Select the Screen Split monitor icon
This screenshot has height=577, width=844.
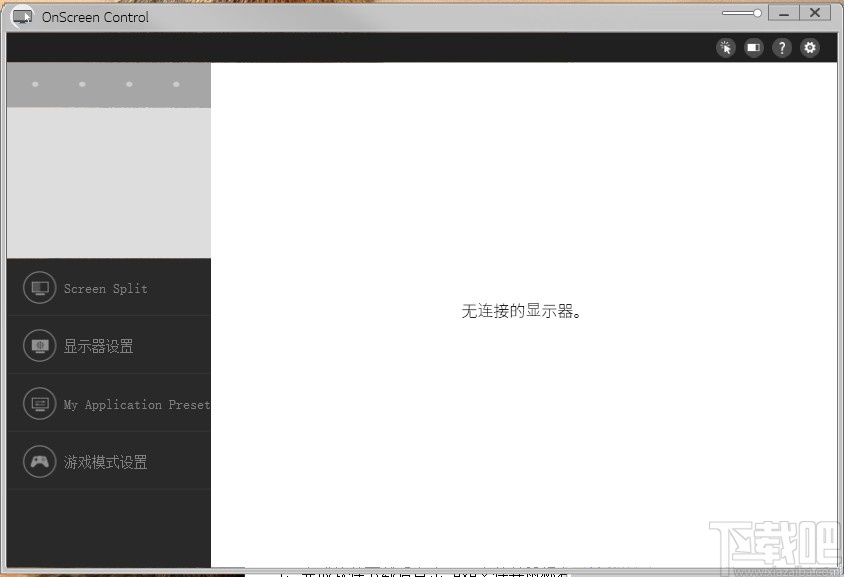click(39, 287)
